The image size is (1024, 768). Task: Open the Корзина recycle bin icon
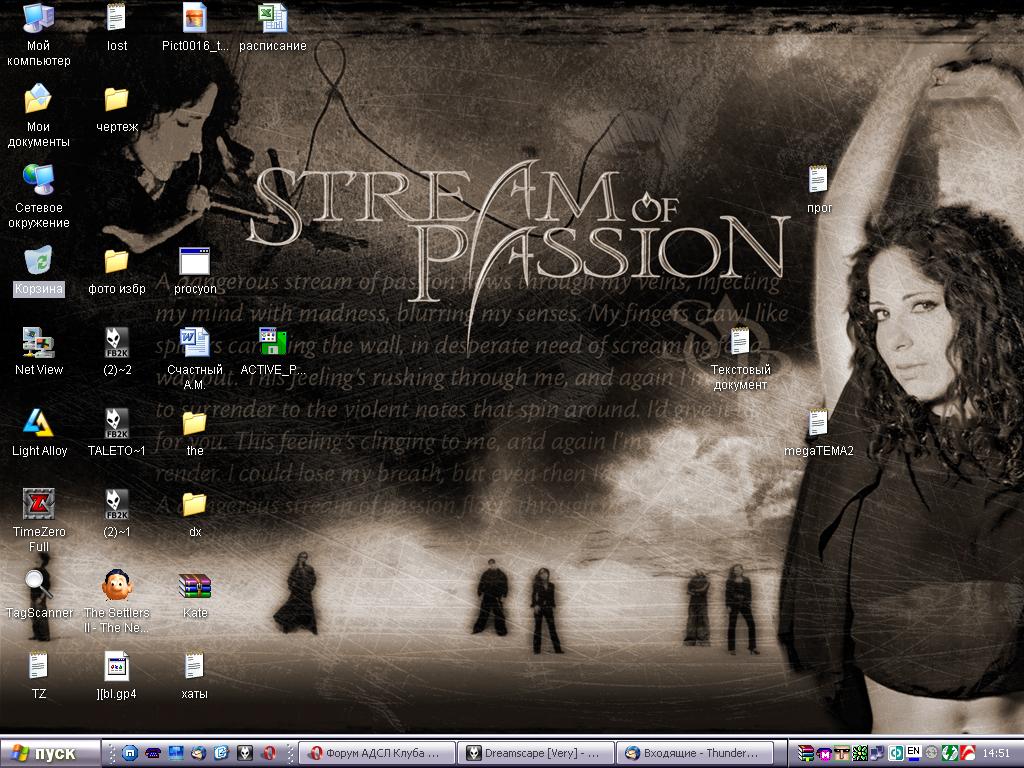click(38, 262)
